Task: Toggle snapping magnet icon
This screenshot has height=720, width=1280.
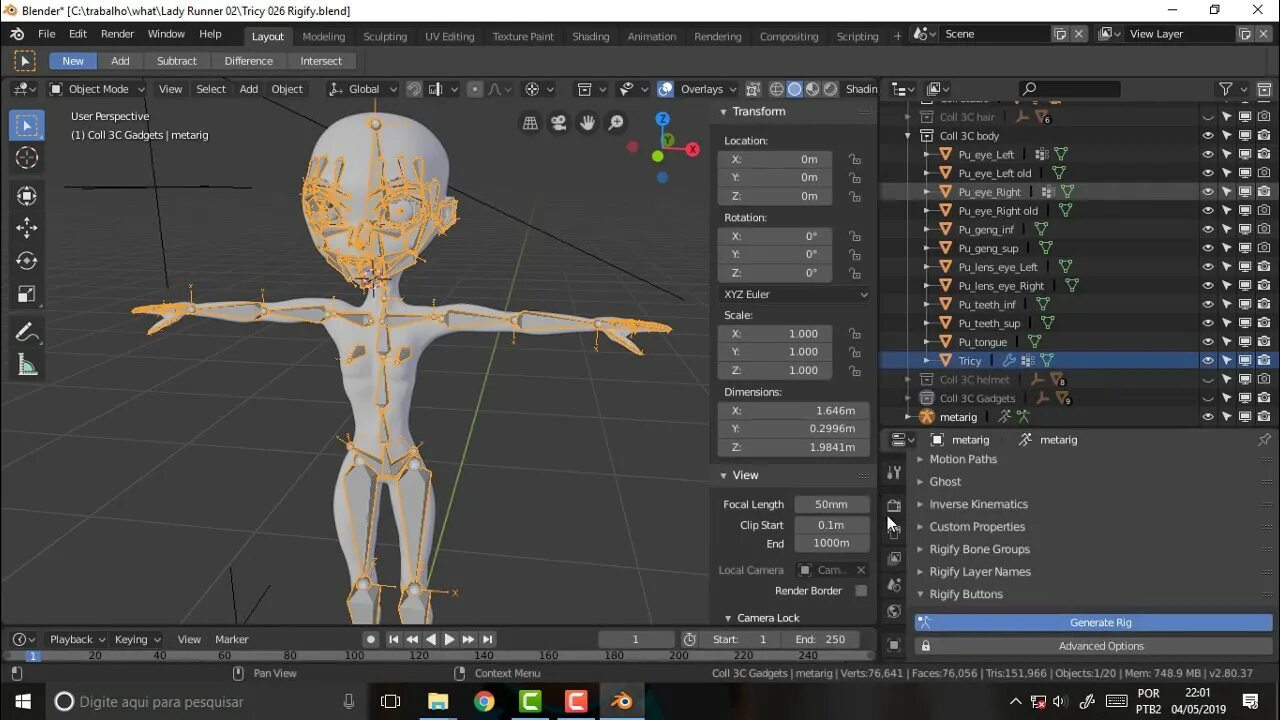Action: (414, 89)
